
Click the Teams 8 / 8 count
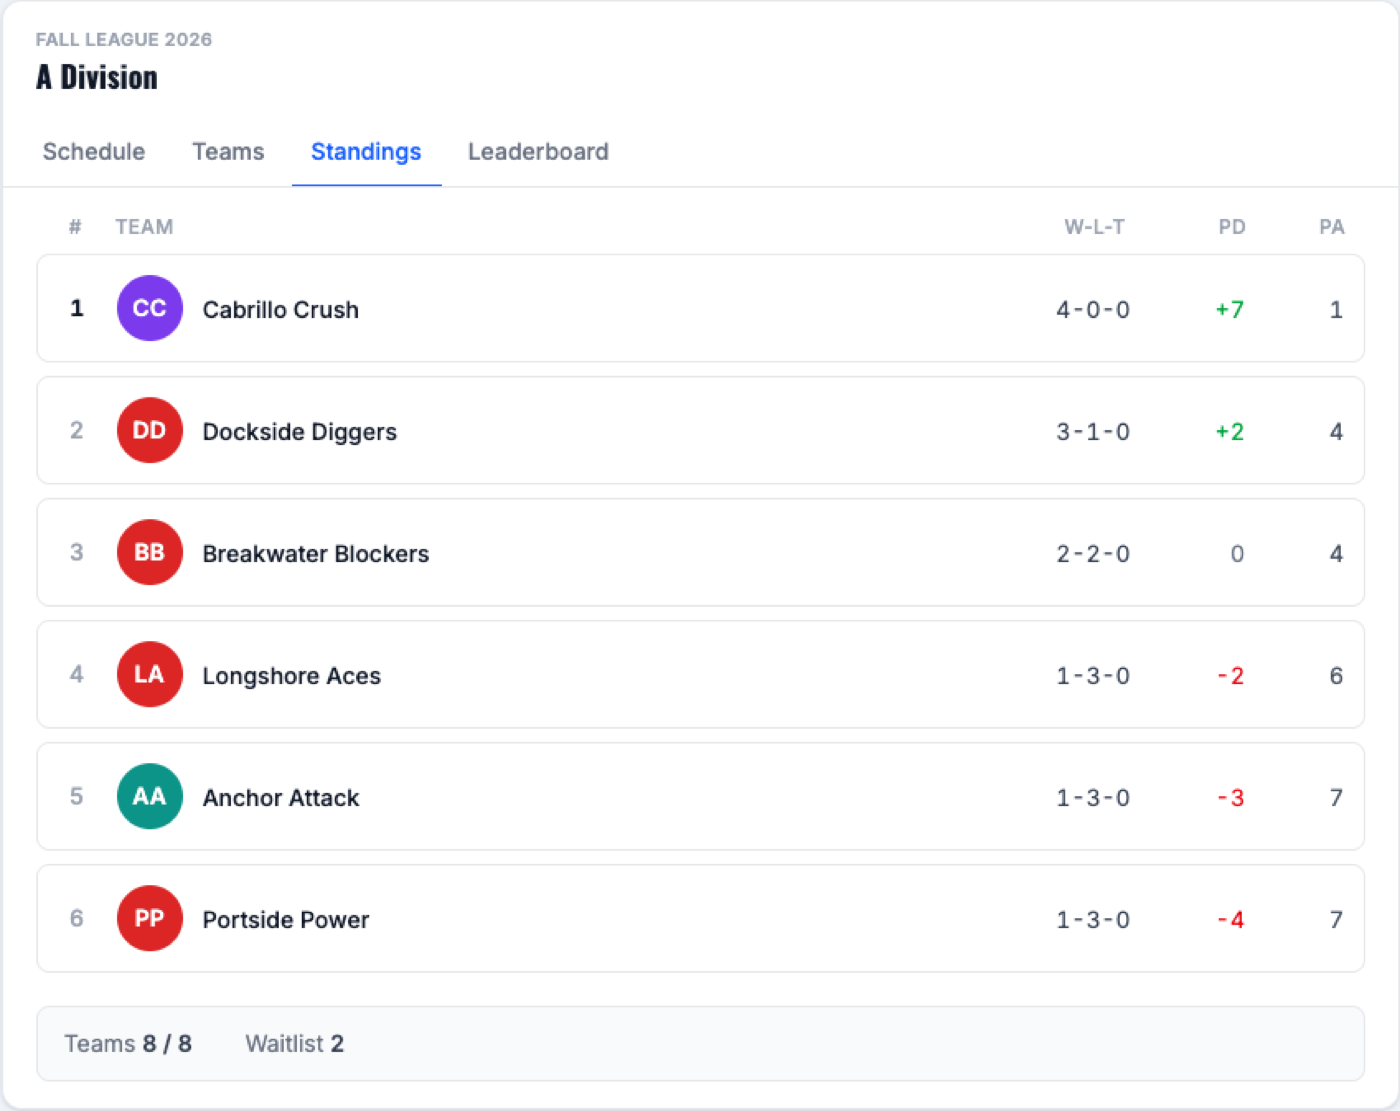tap(128, 1044)
